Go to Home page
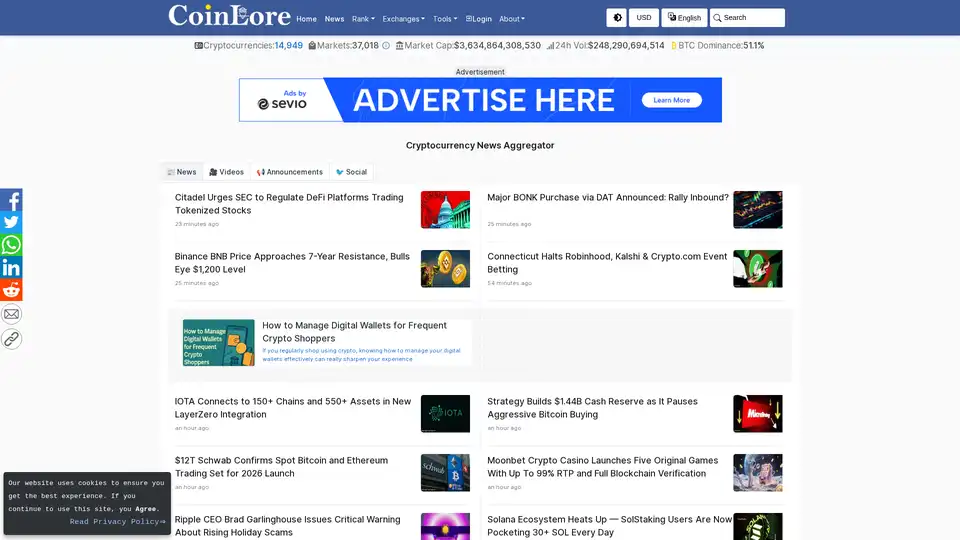The width and height of the screenshot is (960, 540). 306,19
